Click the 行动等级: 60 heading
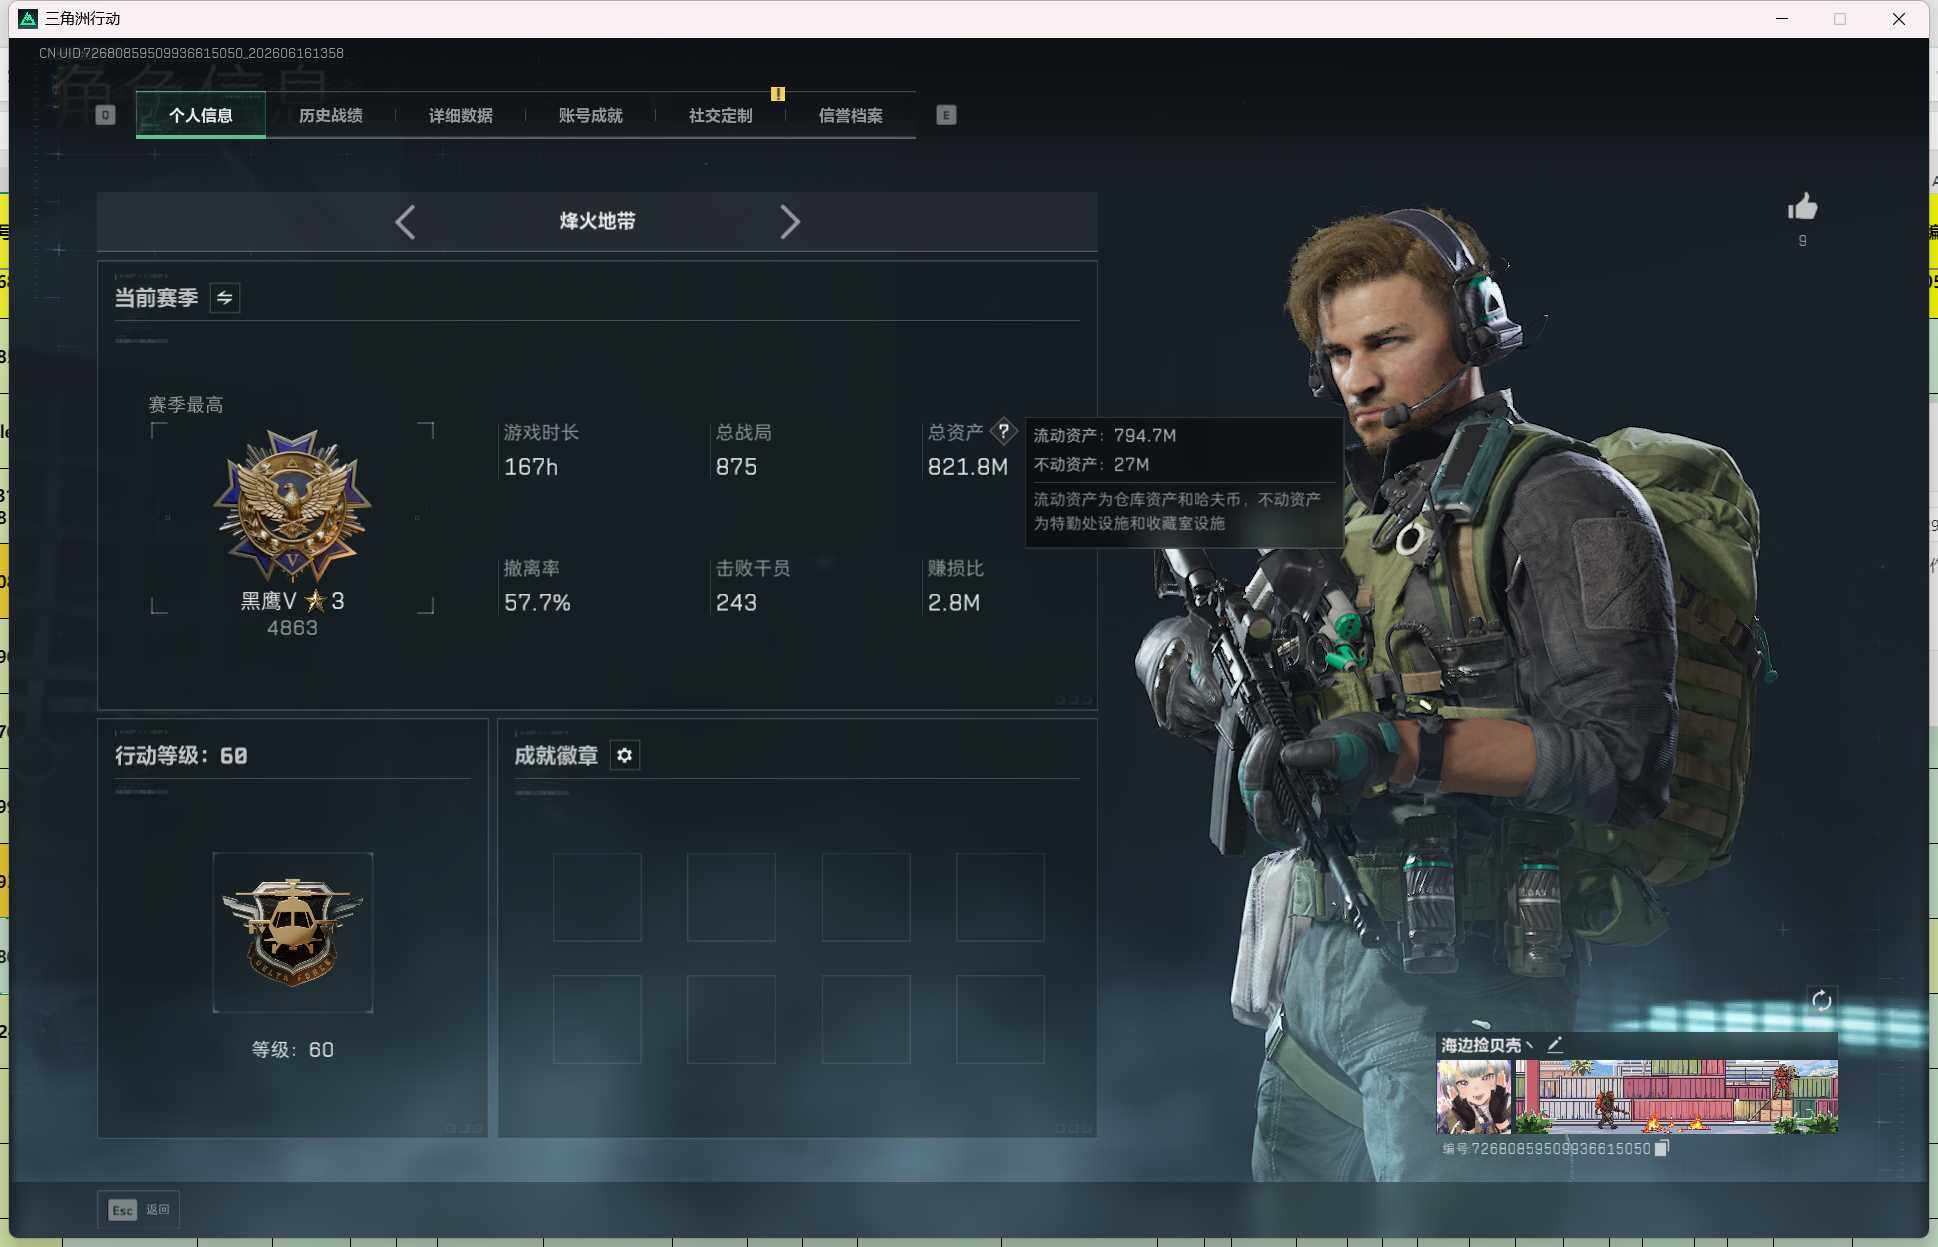 click(181, 756)
